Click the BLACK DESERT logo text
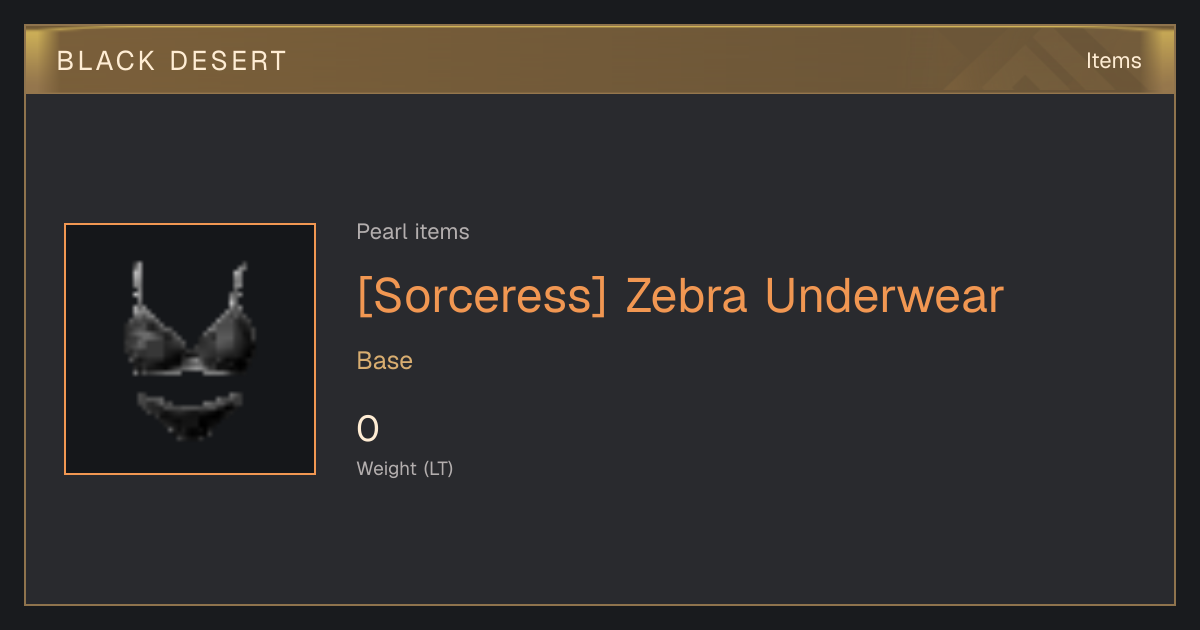Viewport: 1200px width, 630px height. coord(172,61)
